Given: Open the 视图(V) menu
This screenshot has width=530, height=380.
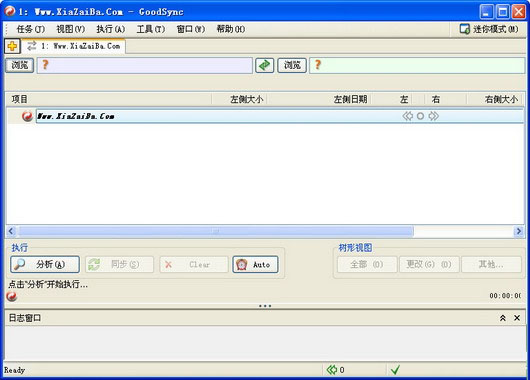Looking at the screenshot, I should tap(71, 29).
